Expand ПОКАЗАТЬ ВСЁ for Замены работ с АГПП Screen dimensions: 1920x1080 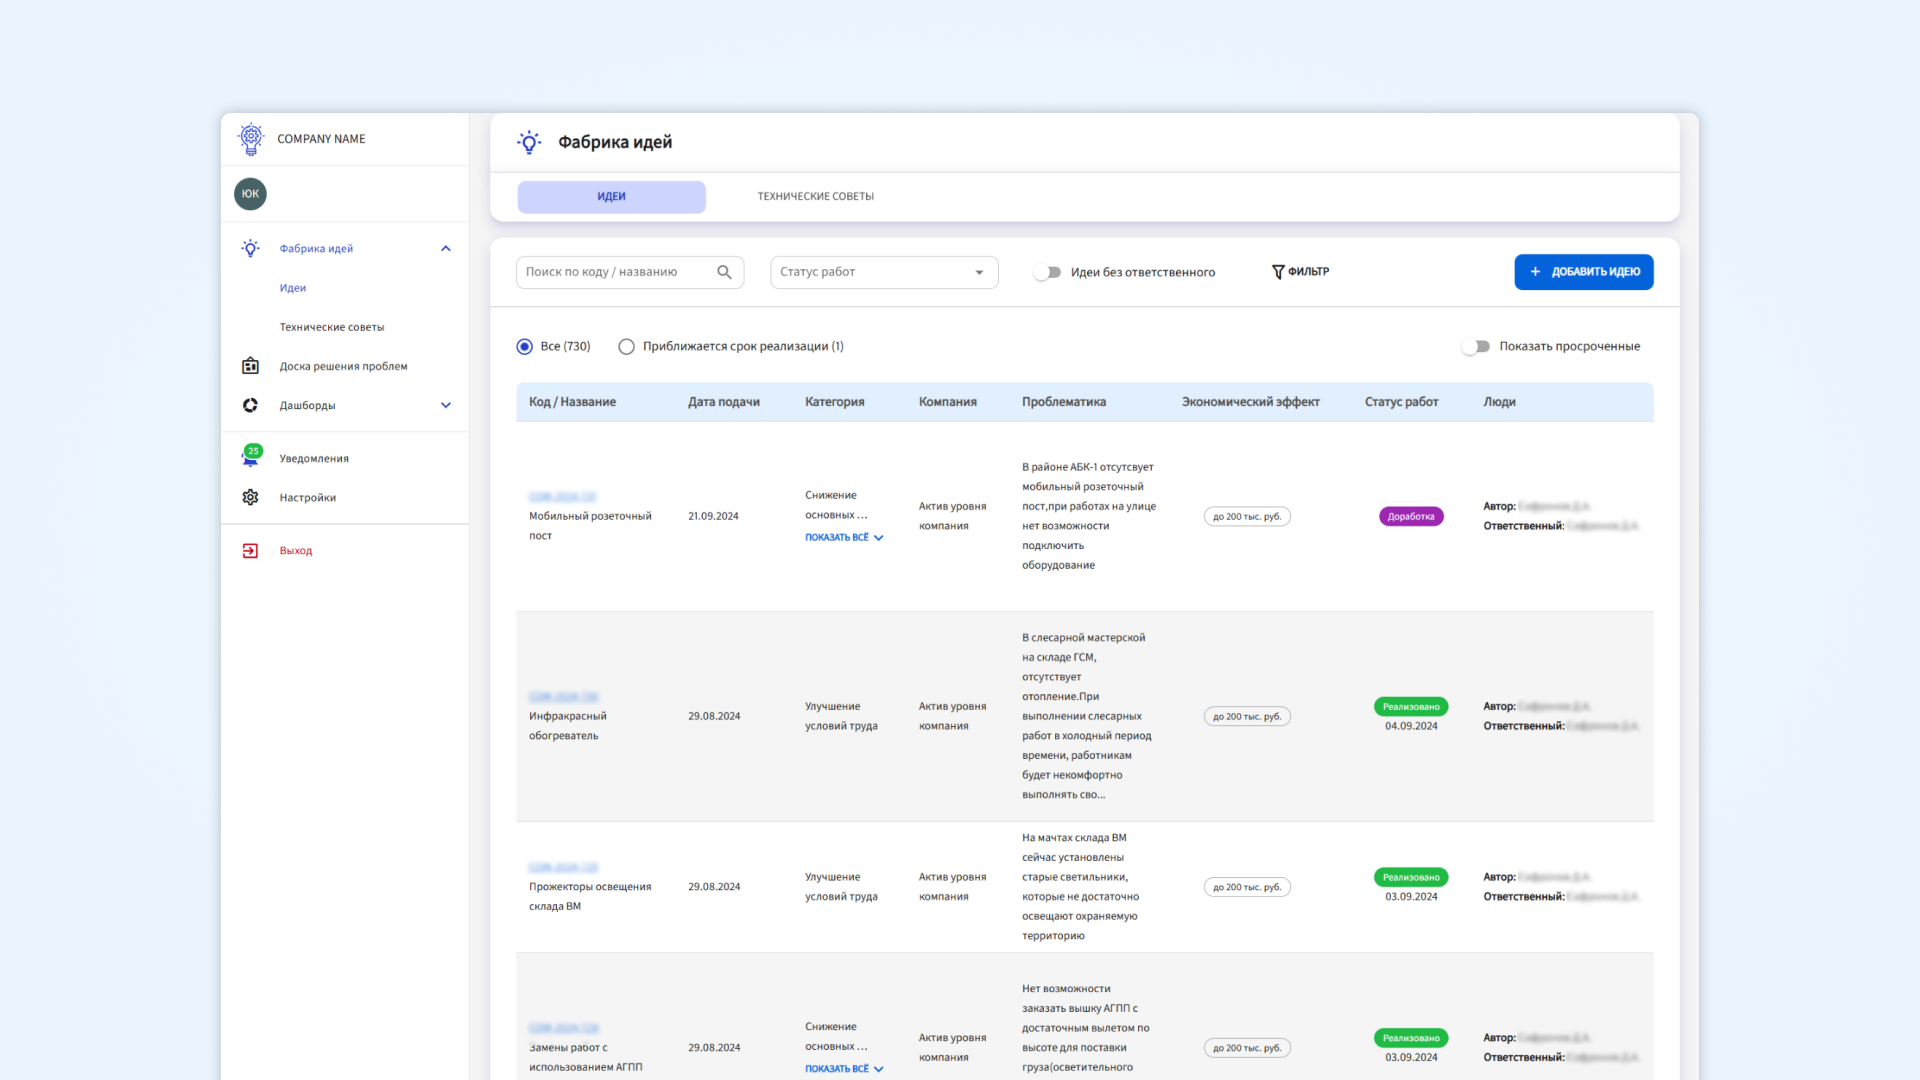click(844, 1068)
